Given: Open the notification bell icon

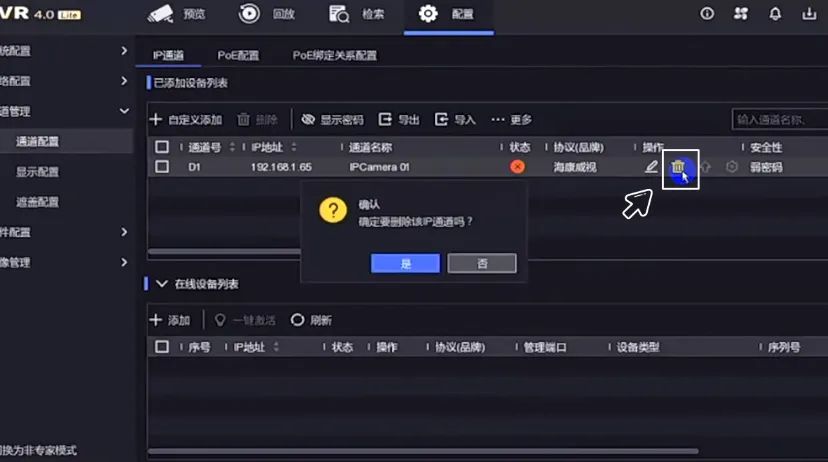Looking at the screenshot, I should point(775,14).
